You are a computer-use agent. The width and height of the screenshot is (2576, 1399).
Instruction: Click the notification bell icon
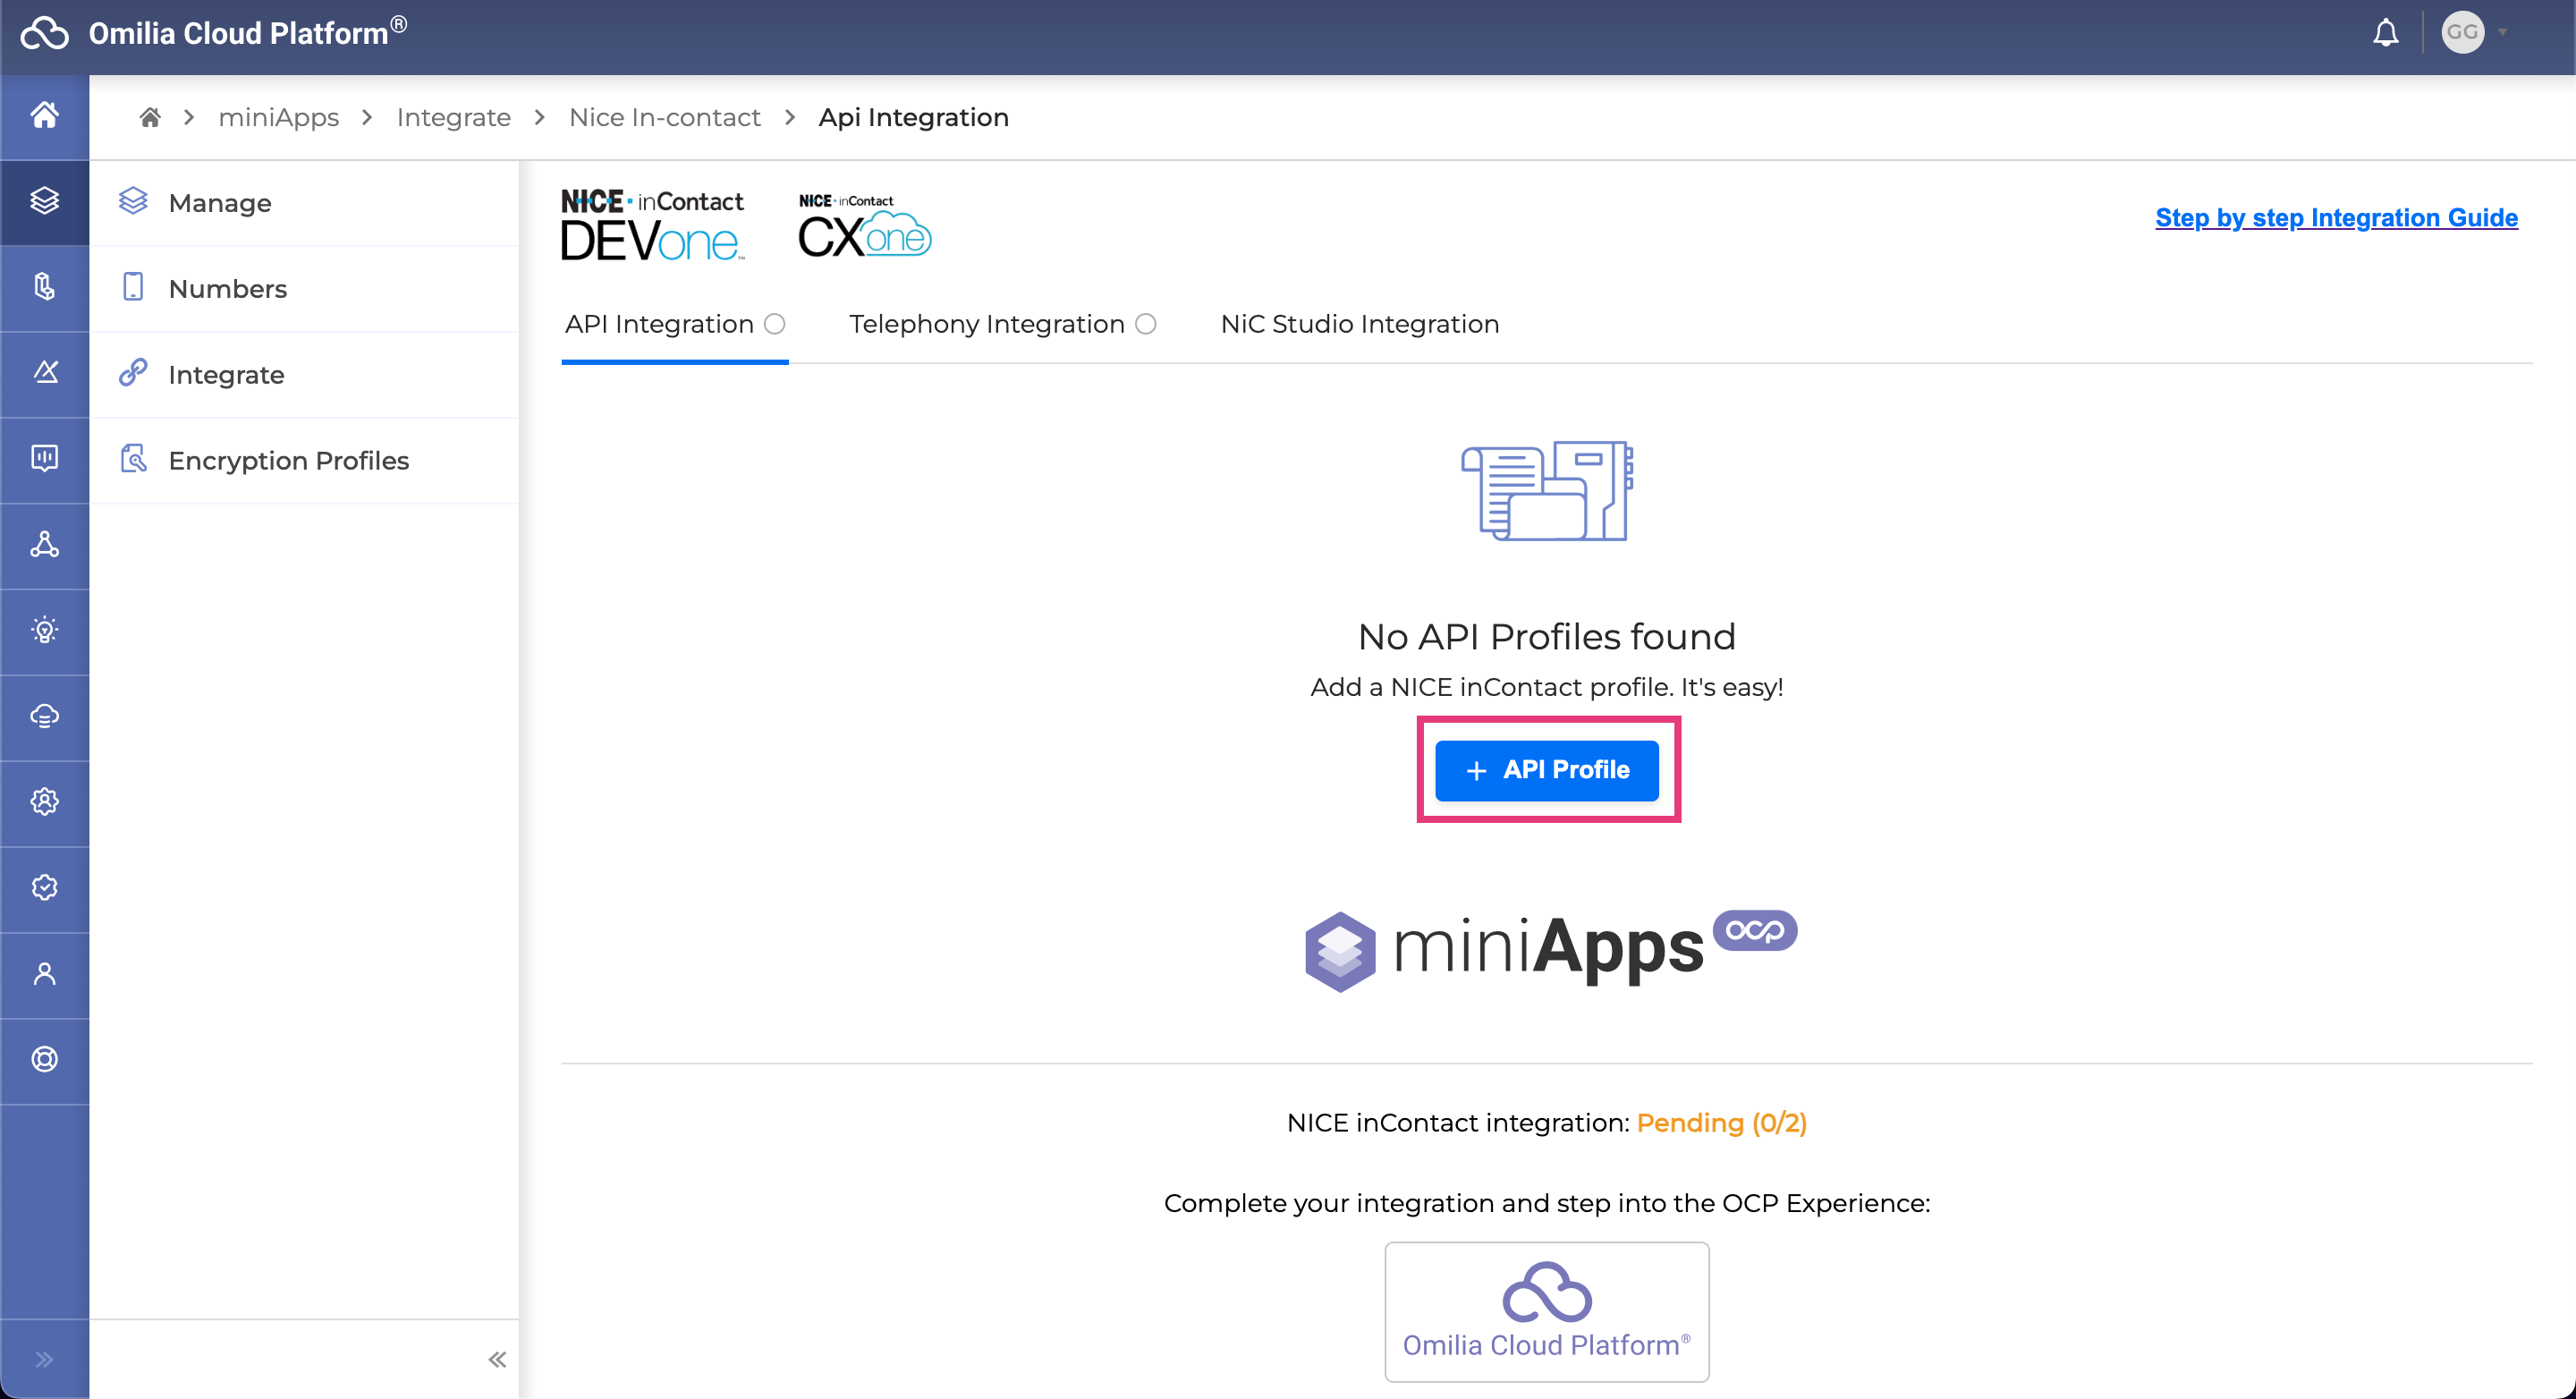[2385, 33]
